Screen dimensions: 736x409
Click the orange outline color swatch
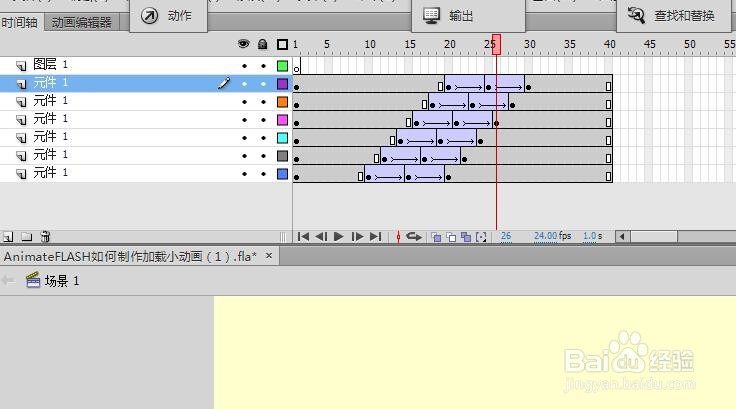[x=282, y=102]
